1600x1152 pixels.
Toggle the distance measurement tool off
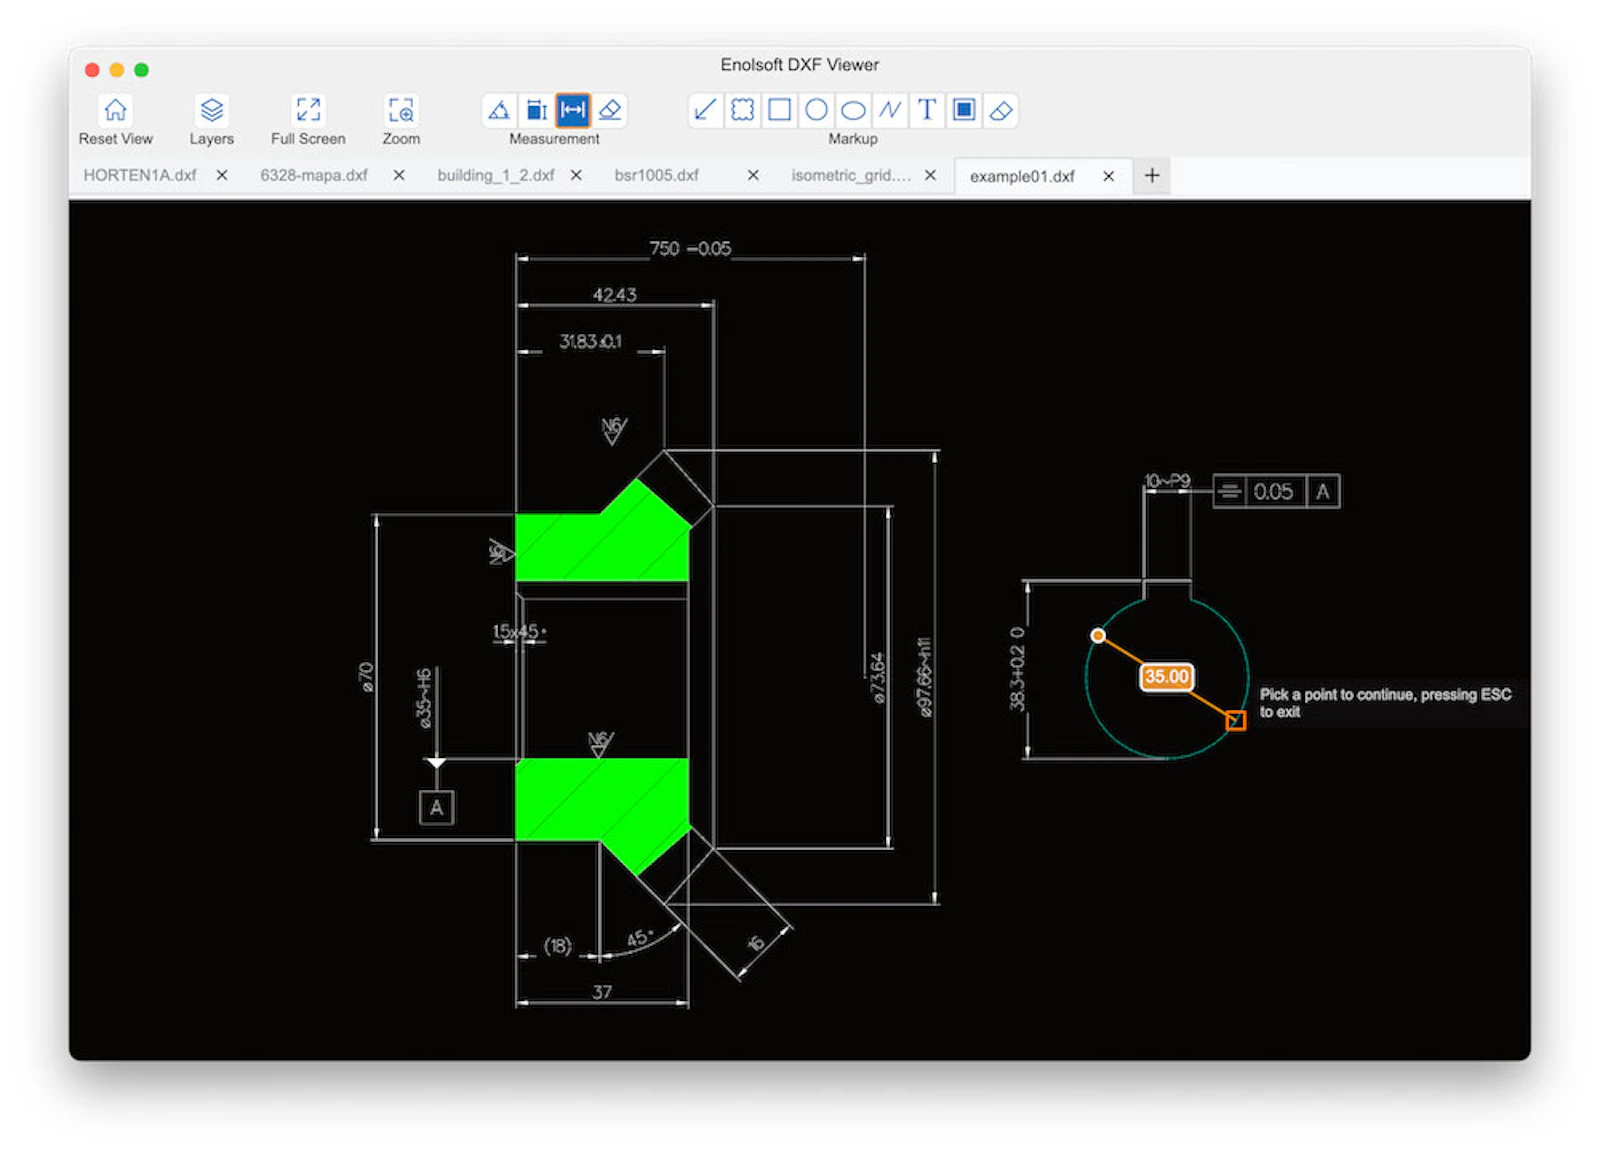pos(572,110)
